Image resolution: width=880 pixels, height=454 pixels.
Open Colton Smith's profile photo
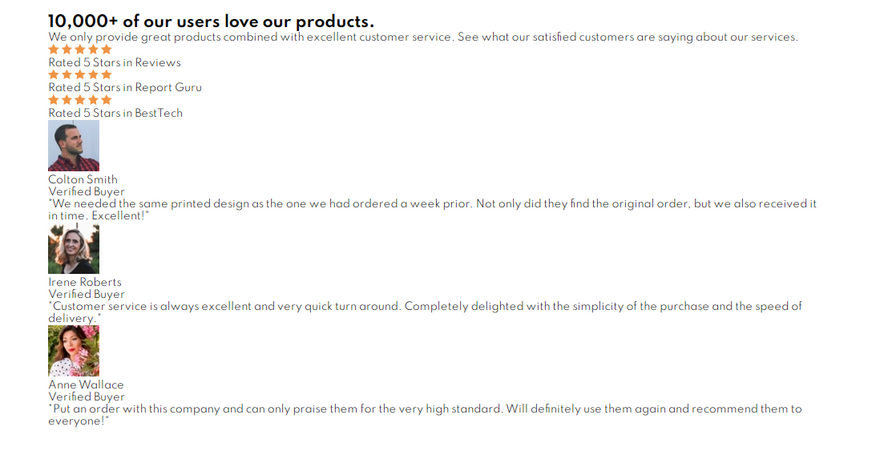point(74,146)
